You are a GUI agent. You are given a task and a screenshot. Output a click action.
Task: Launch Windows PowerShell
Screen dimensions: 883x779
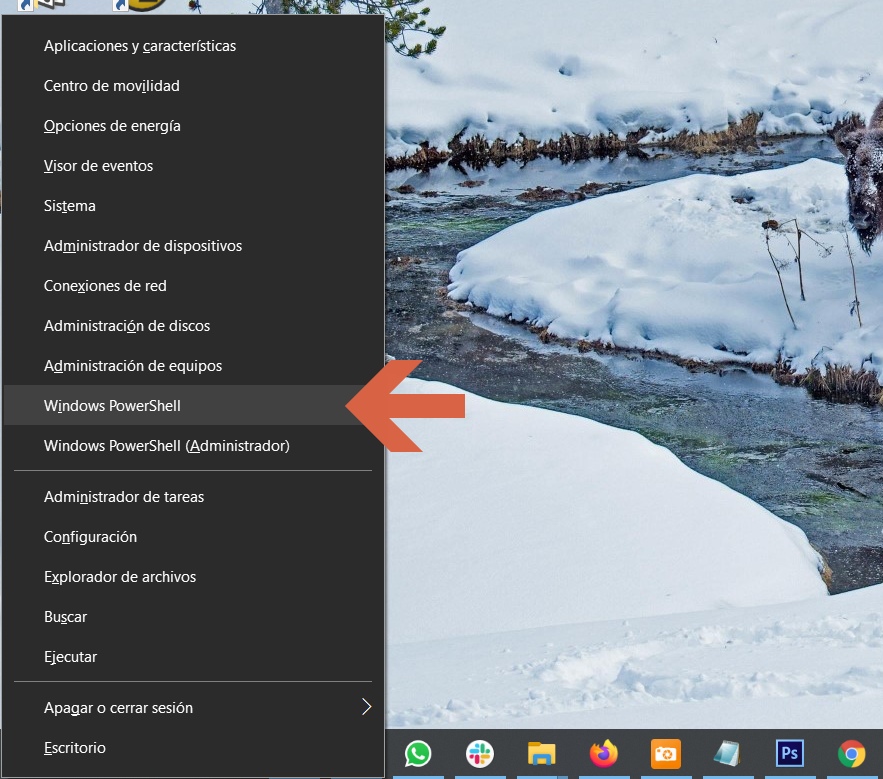tap(193, 406)
